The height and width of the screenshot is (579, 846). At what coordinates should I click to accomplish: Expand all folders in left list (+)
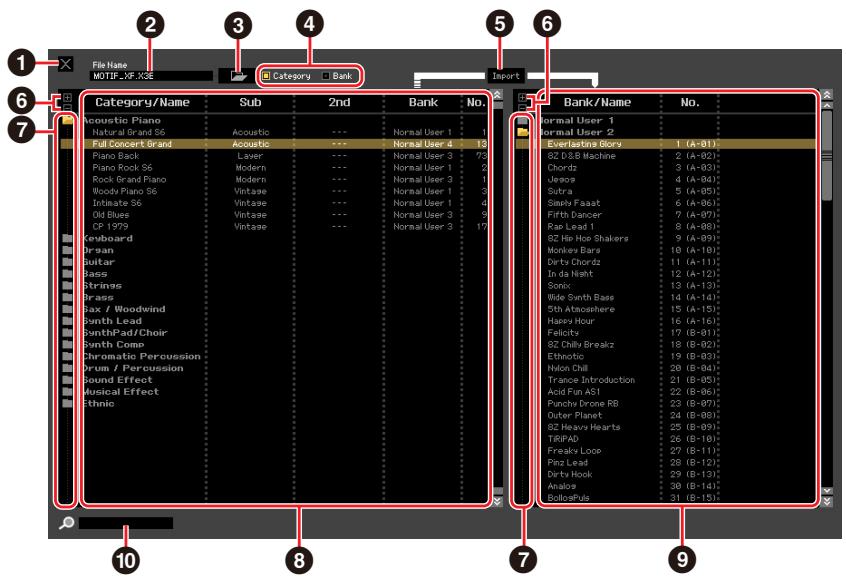(67, 98)
